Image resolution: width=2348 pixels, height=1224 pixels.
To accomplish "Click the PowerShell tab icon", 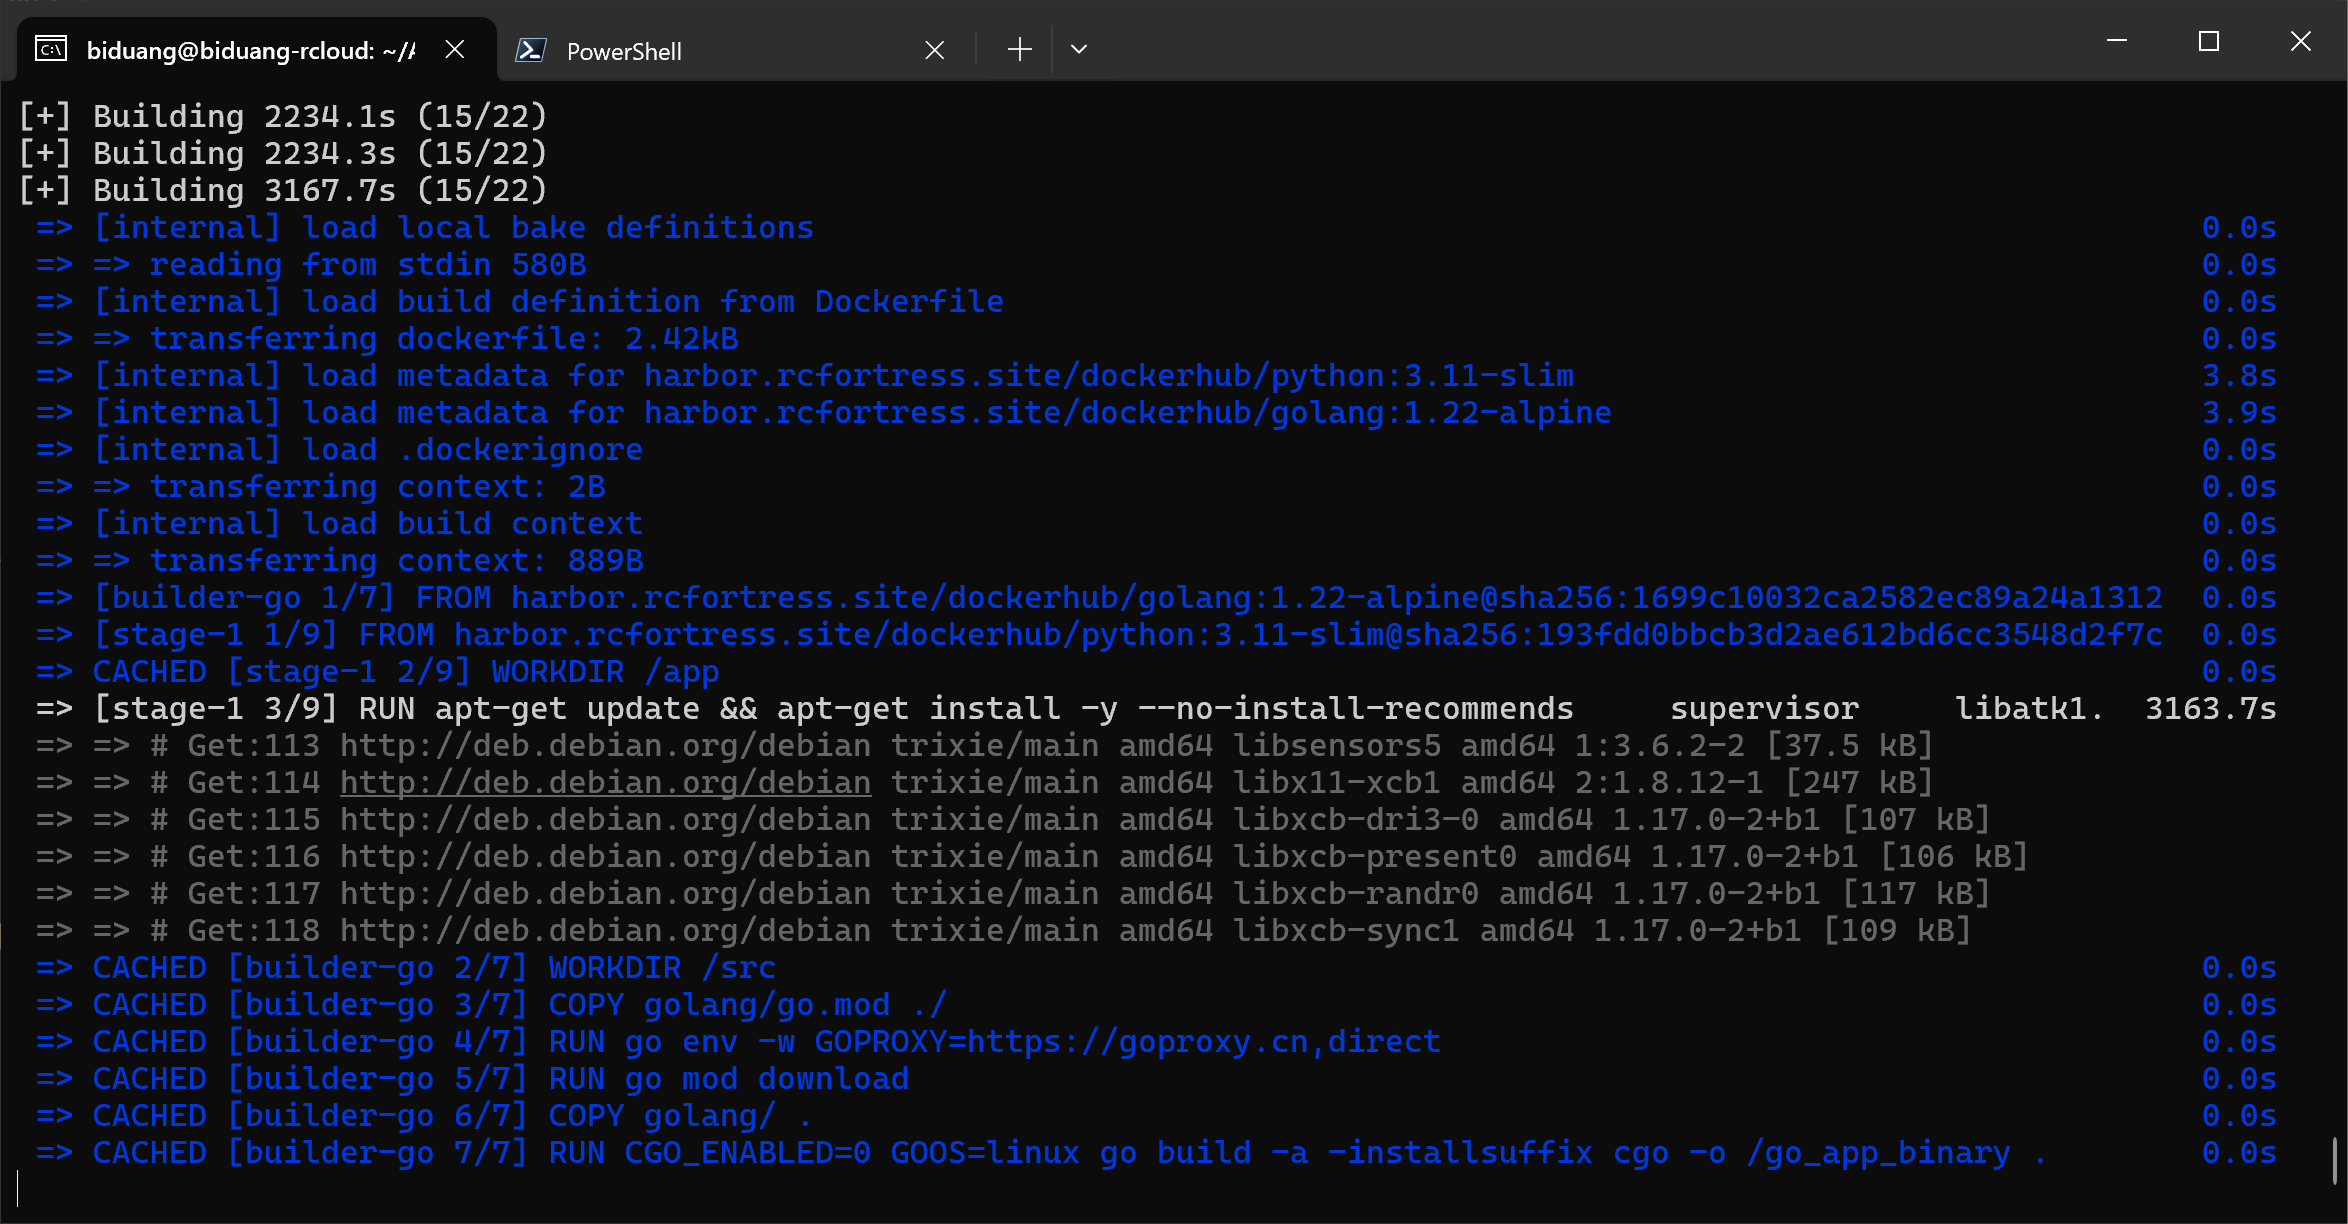I will tap(531, 50).
